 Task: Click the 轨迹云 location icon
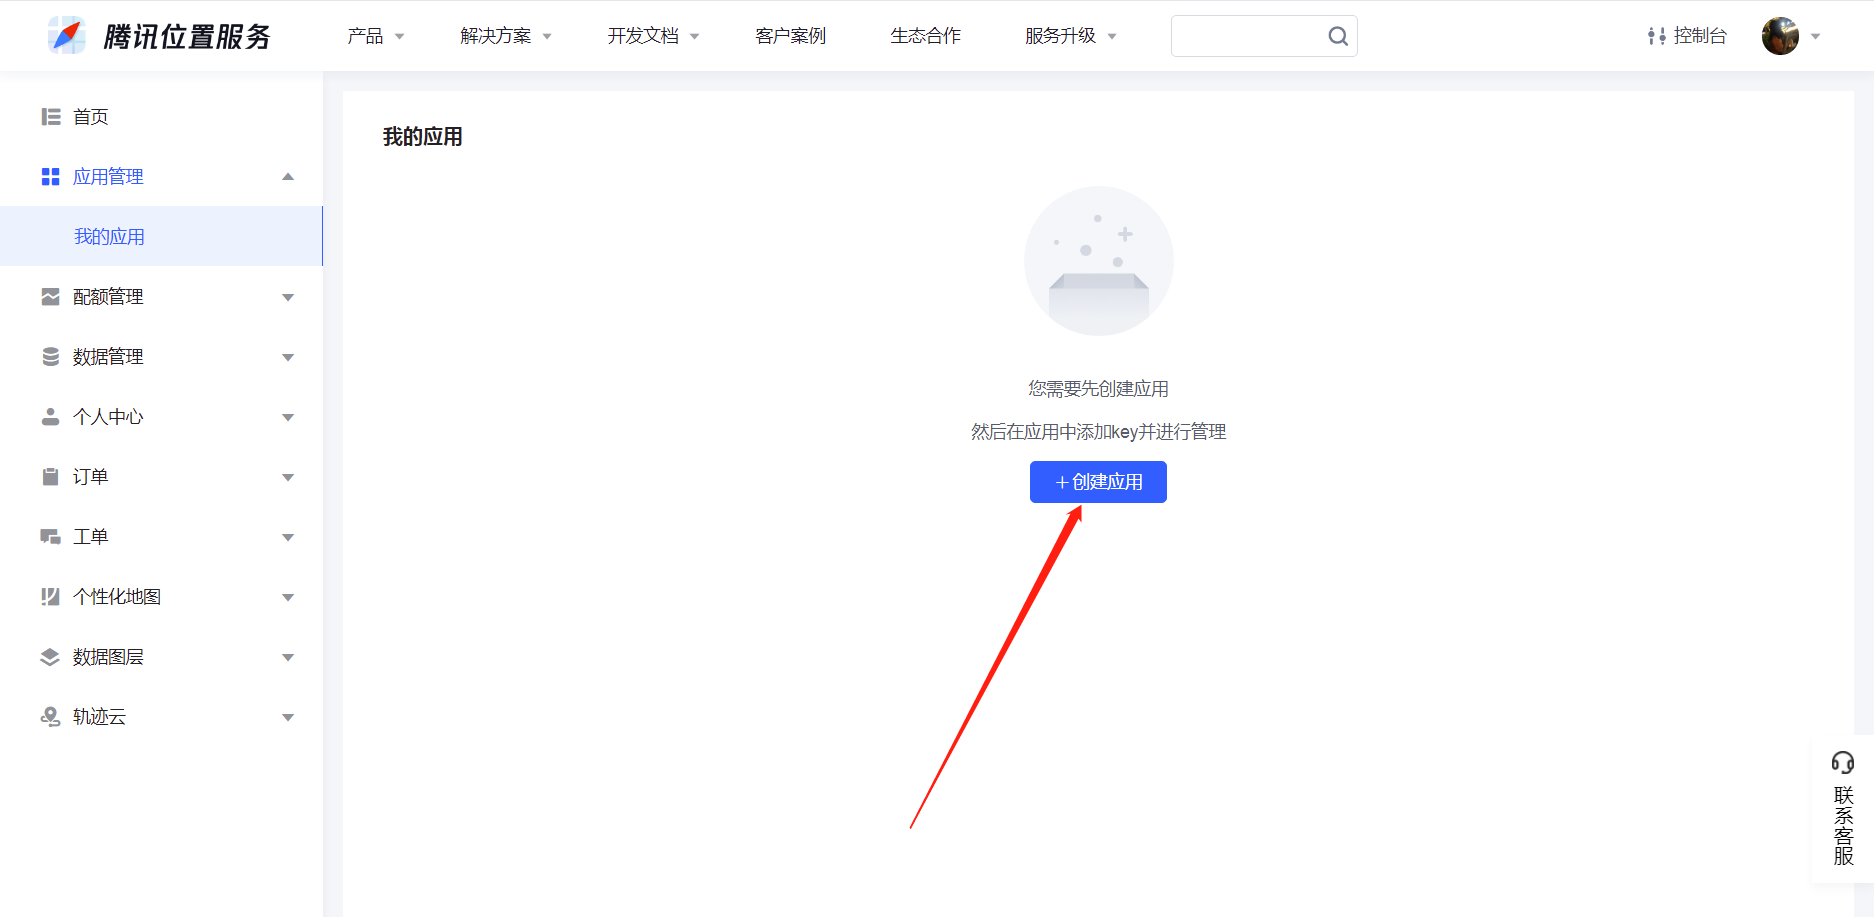(51, 717)
